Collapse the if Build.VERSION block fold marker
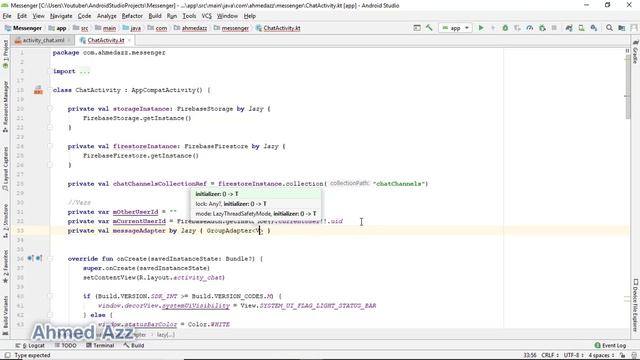640x360 pixels. 50,296
